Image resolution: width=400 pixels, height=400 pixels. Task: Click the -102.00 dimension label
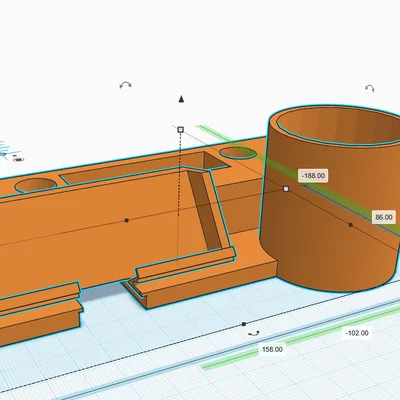357,333
